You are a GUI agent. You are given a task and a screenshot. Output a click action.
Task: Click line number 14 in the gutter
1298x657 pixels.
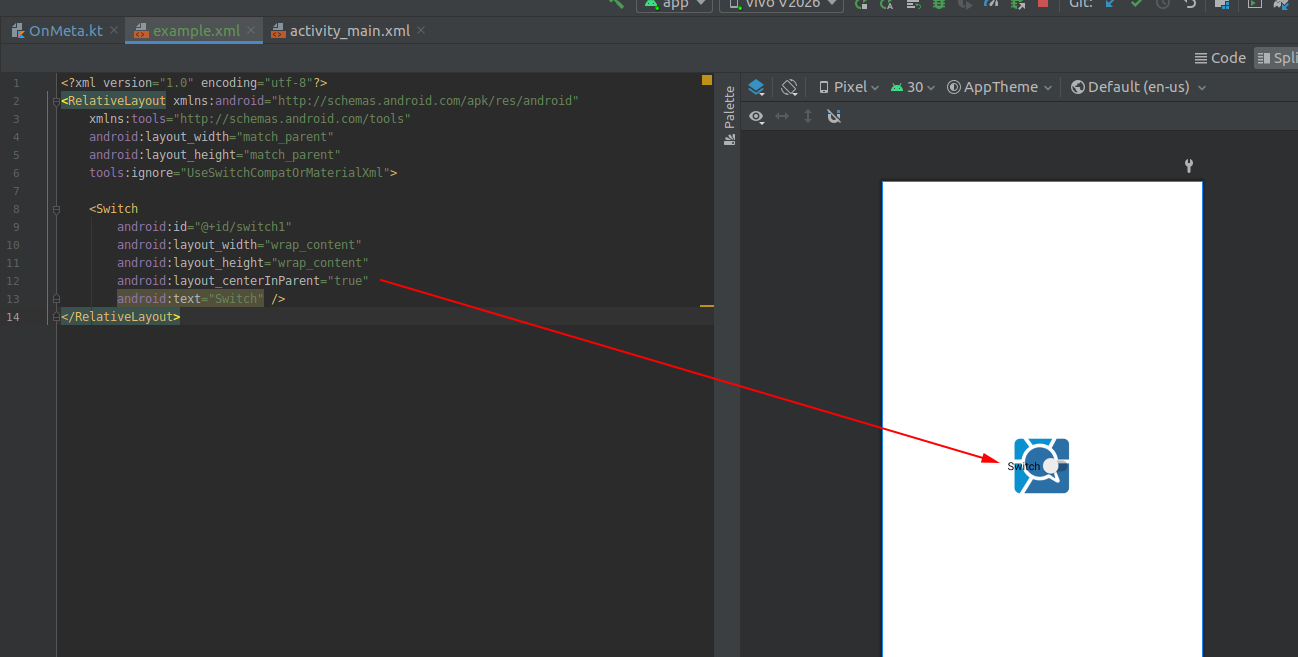pyautogui.click(x=14, y=317)
